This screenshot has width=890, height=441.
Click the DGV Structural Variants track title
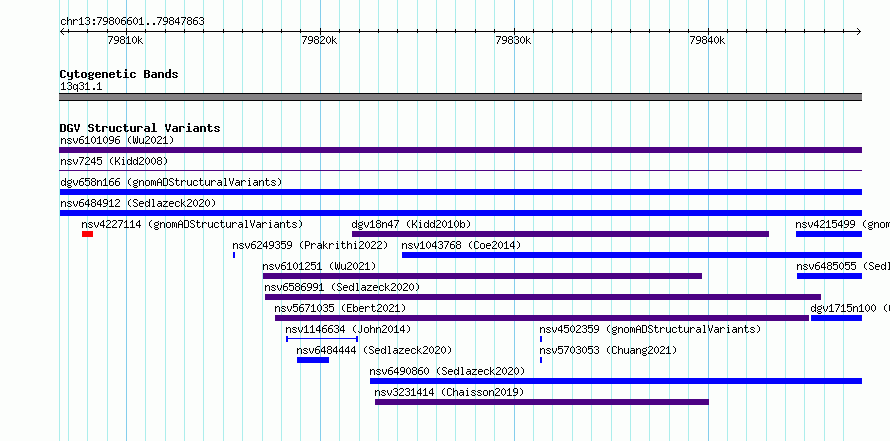140,128
